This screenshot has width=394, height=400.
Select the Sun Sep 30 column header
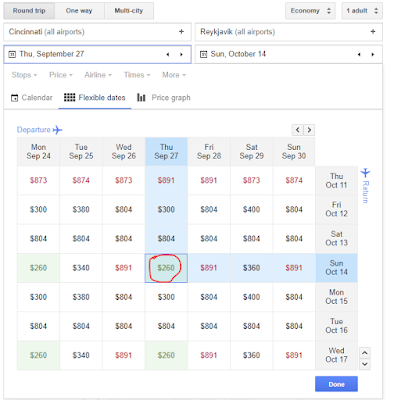(x=294, y=152)
